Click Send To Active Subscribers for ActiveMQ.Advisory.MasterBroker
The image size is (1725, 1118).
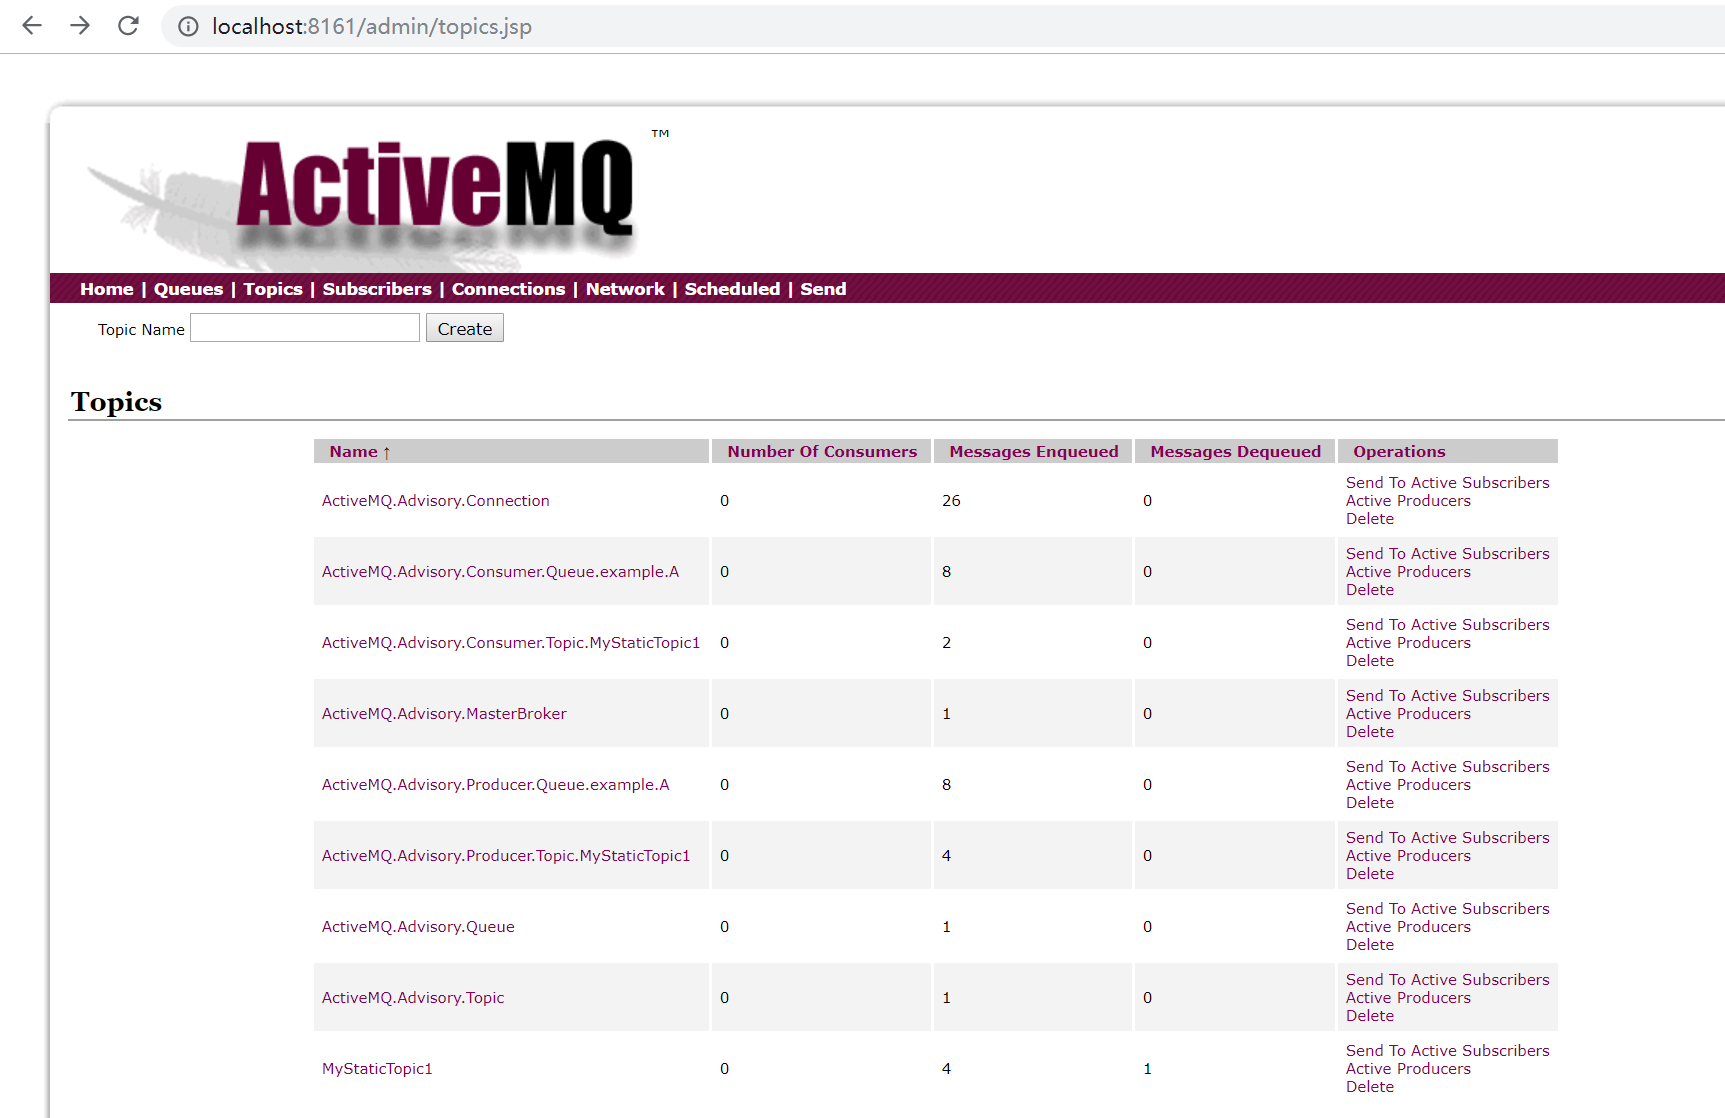[x=1447, y=696]
